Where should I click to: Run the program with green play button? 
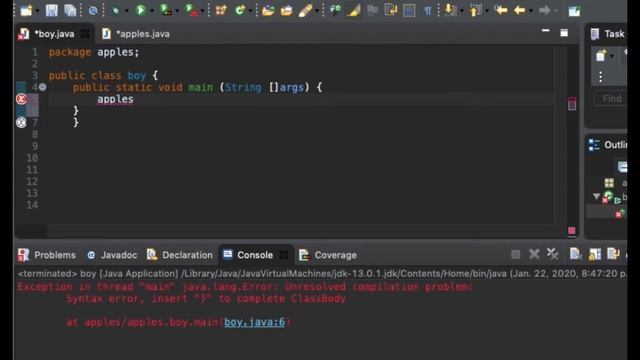(141, 10)
